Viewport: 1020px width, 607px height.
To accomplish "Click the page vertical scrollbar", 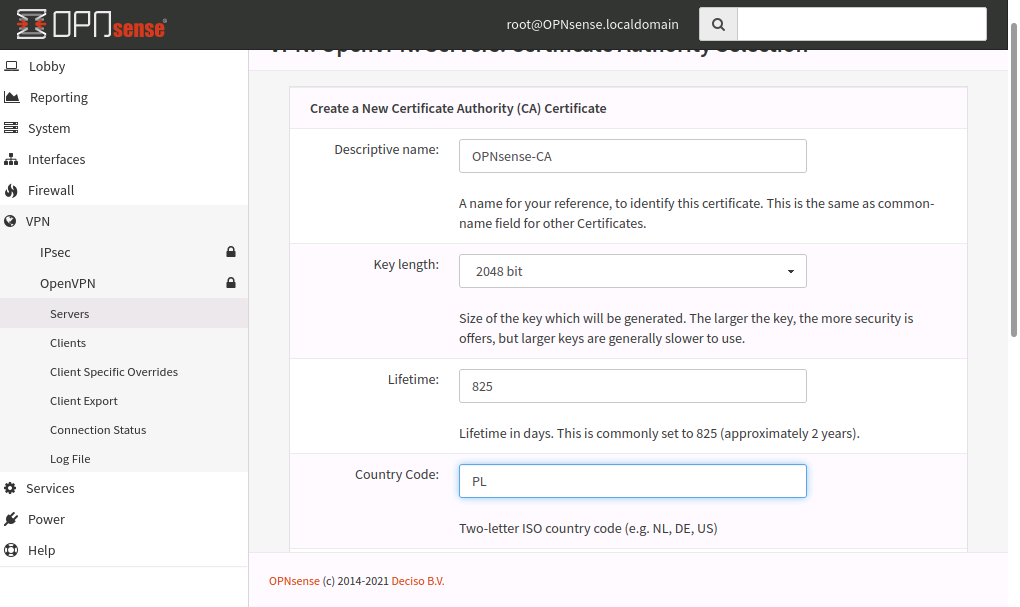I will click(1014, 180).
